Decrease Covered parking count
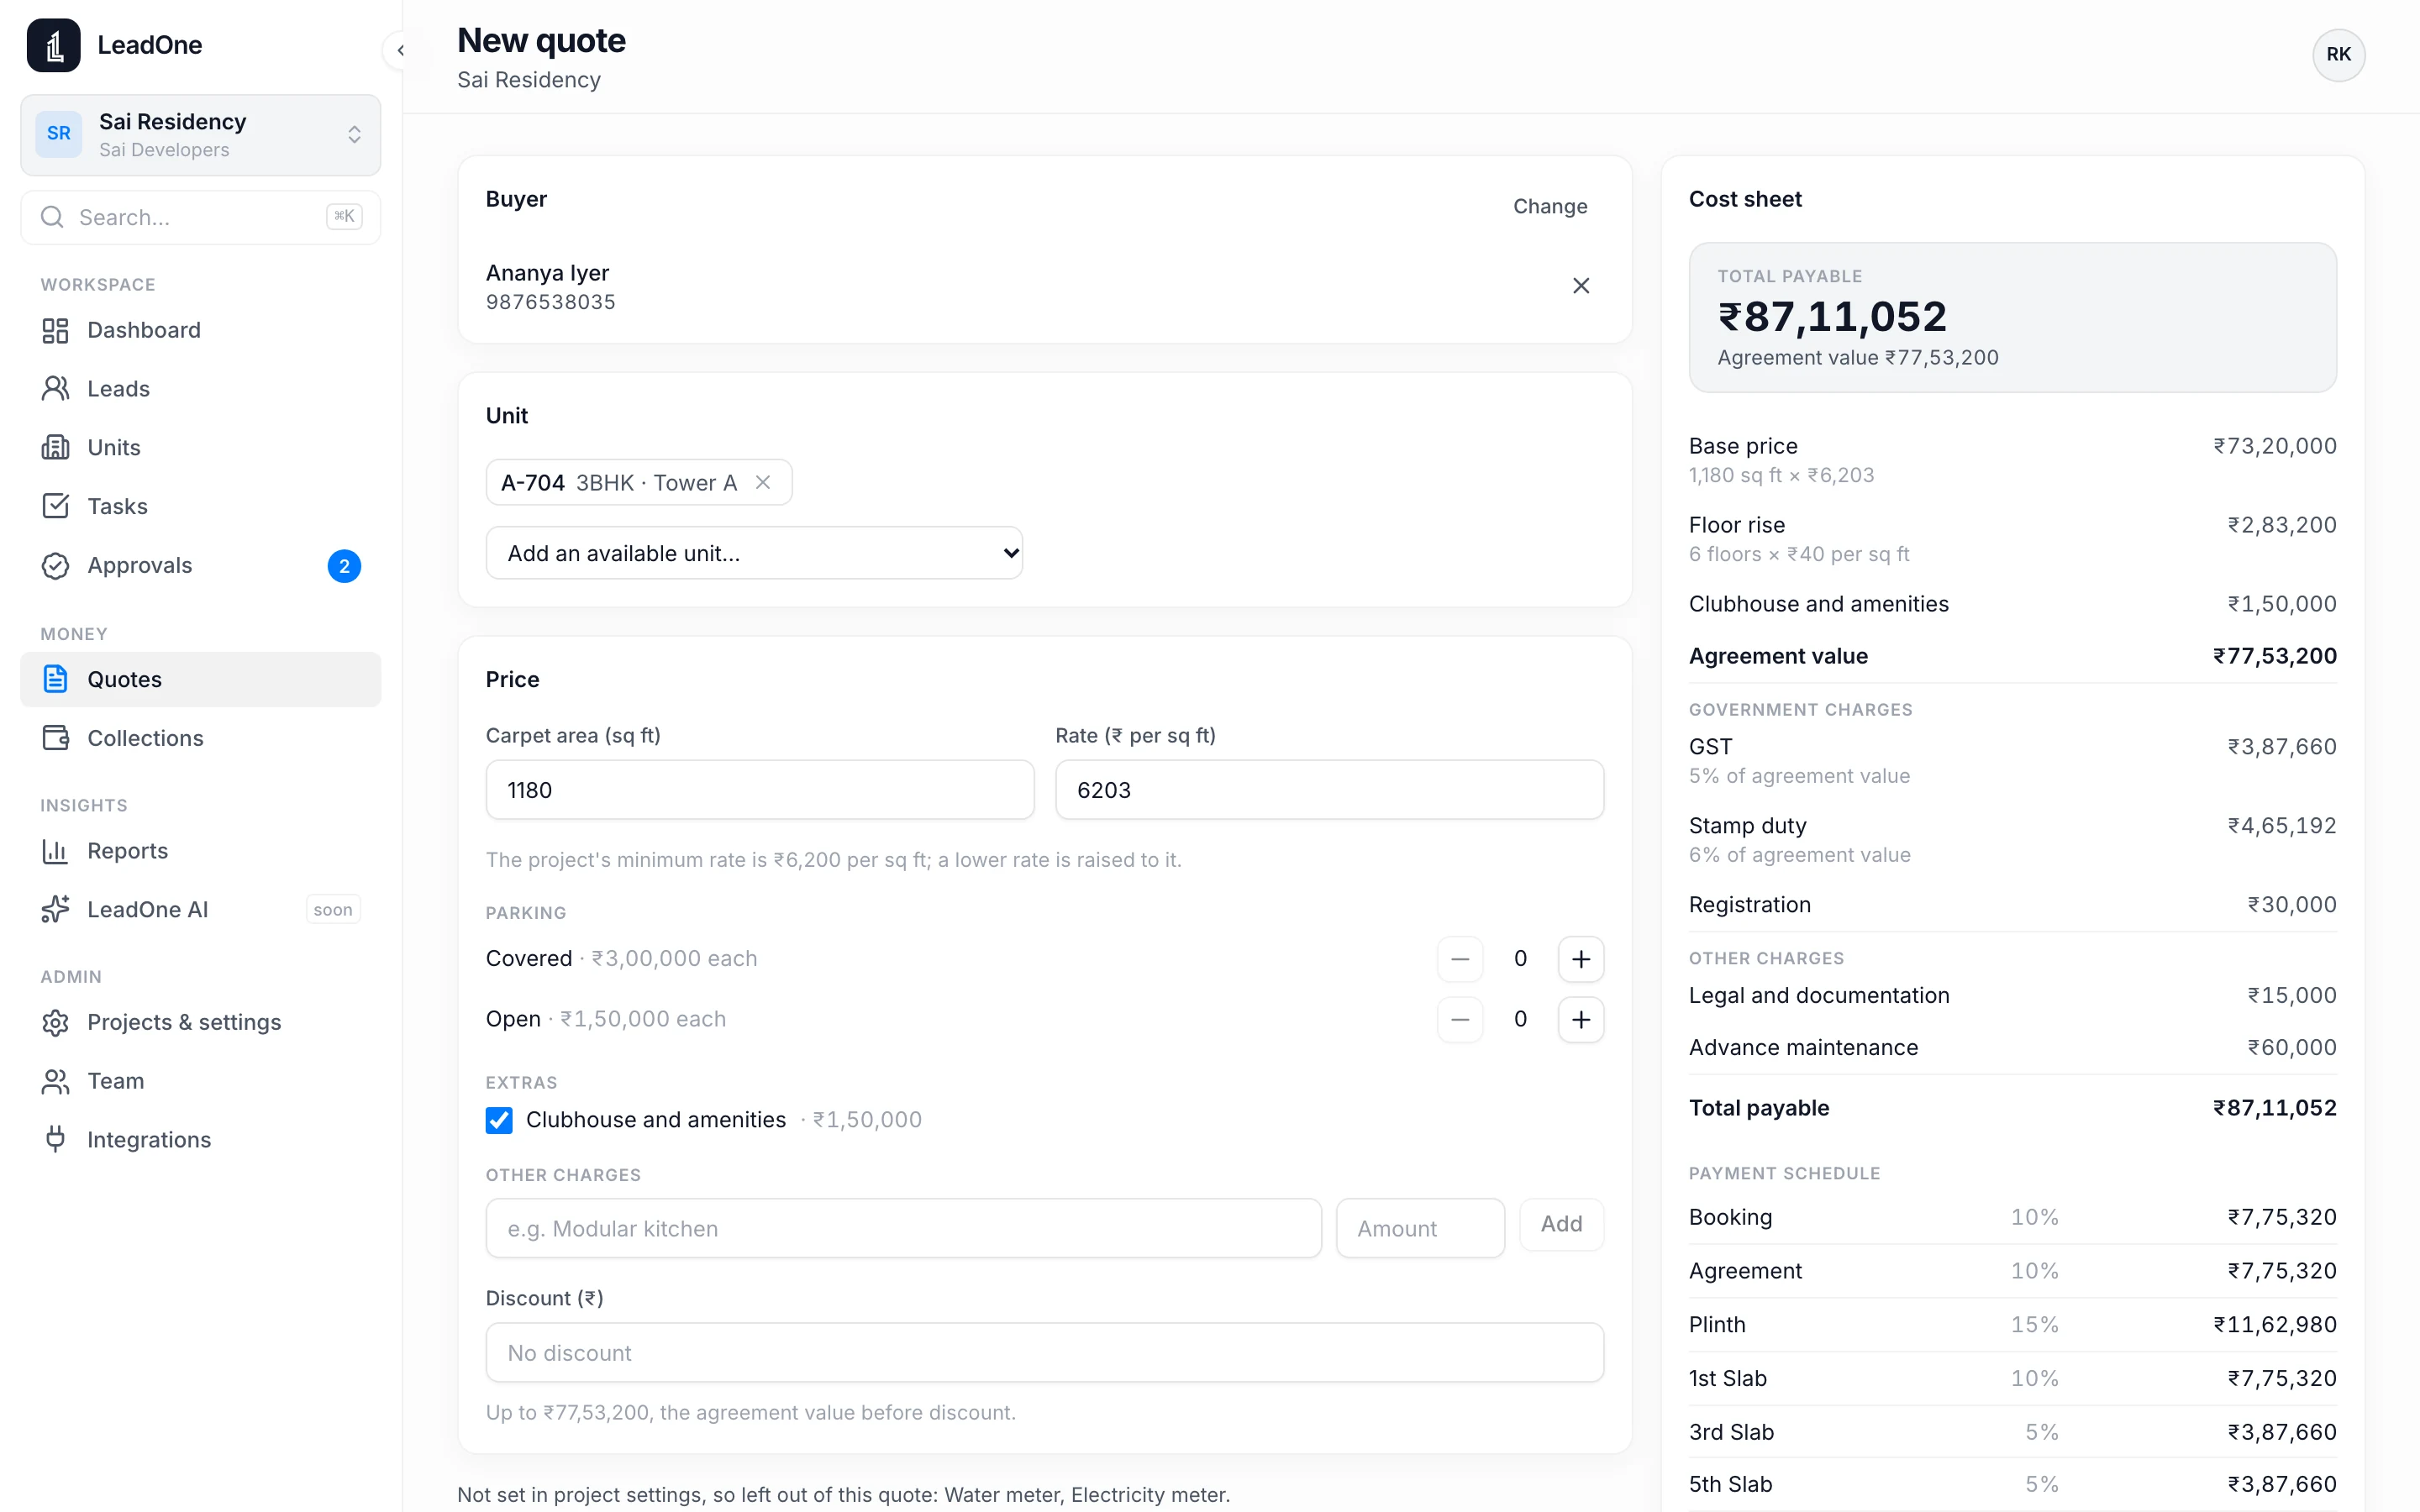Image resolution: width=2420 pixels, height=1512 pixels. (x=1460, y=959)
